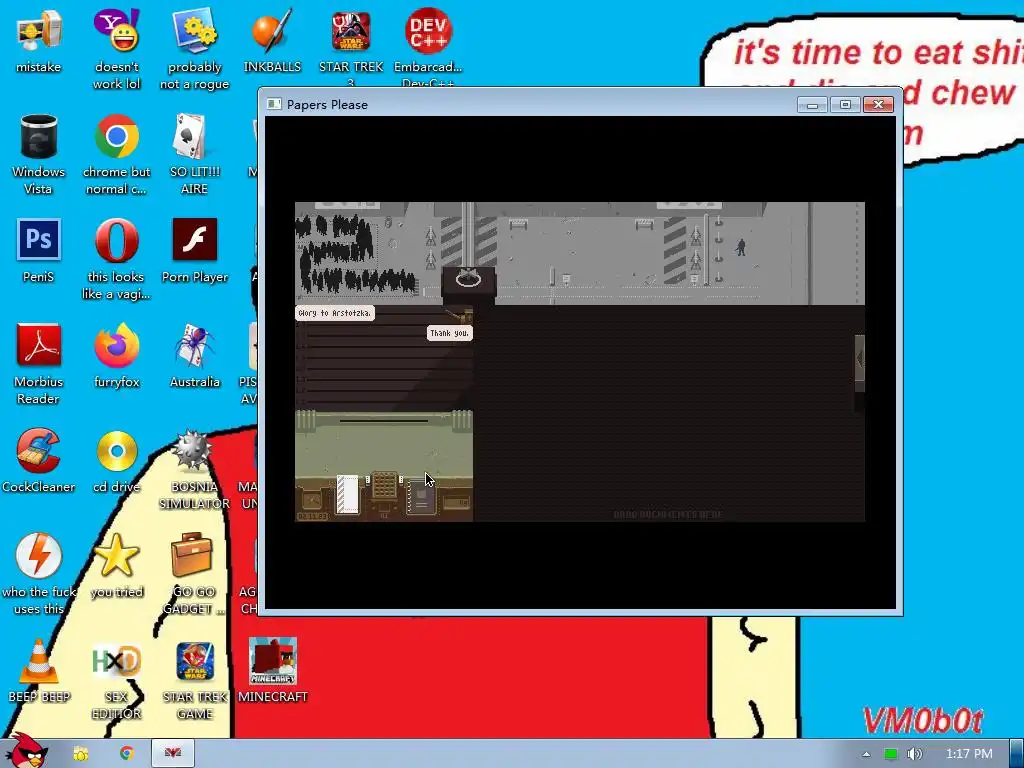Click the lone guard on the right side

click(x=741, y=247)
